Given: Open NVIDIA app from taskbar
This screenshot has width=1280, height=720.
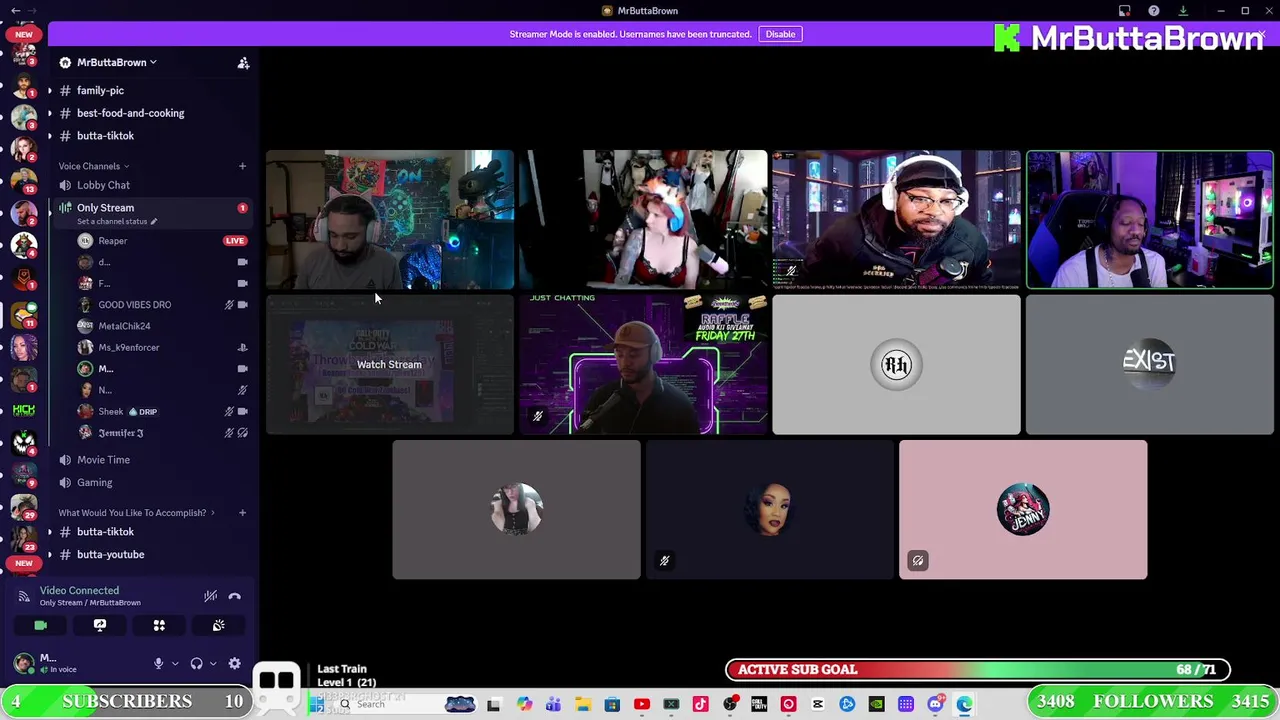Looking at the screenshot, I should pos(877,705).
